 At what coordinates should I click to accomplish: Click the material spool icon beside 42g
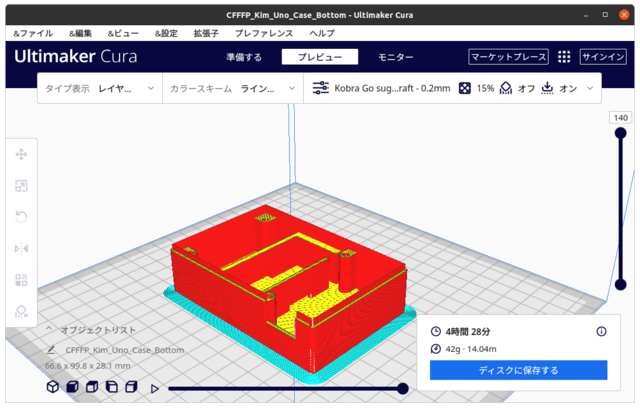pos(436,349)
